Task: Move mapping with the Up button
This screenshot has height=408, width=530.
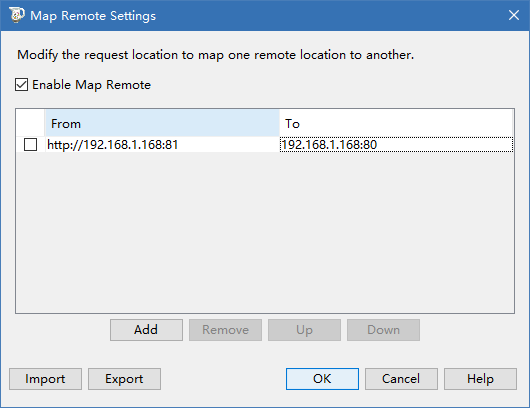Action: [x=304, y=330]
